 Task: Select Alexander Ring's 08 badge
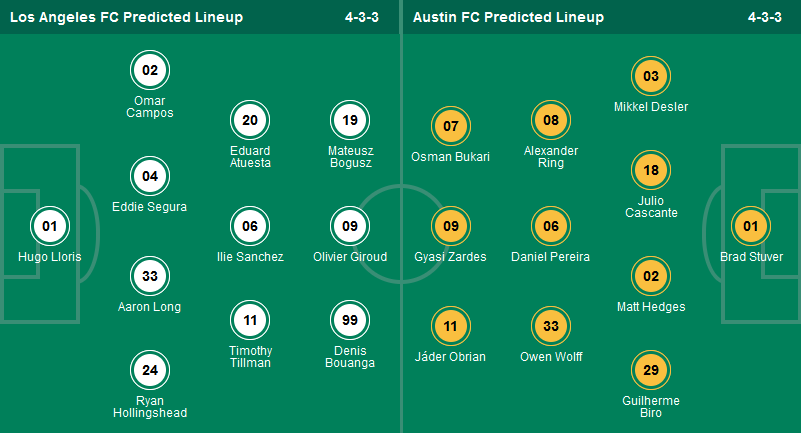[550, 120]
